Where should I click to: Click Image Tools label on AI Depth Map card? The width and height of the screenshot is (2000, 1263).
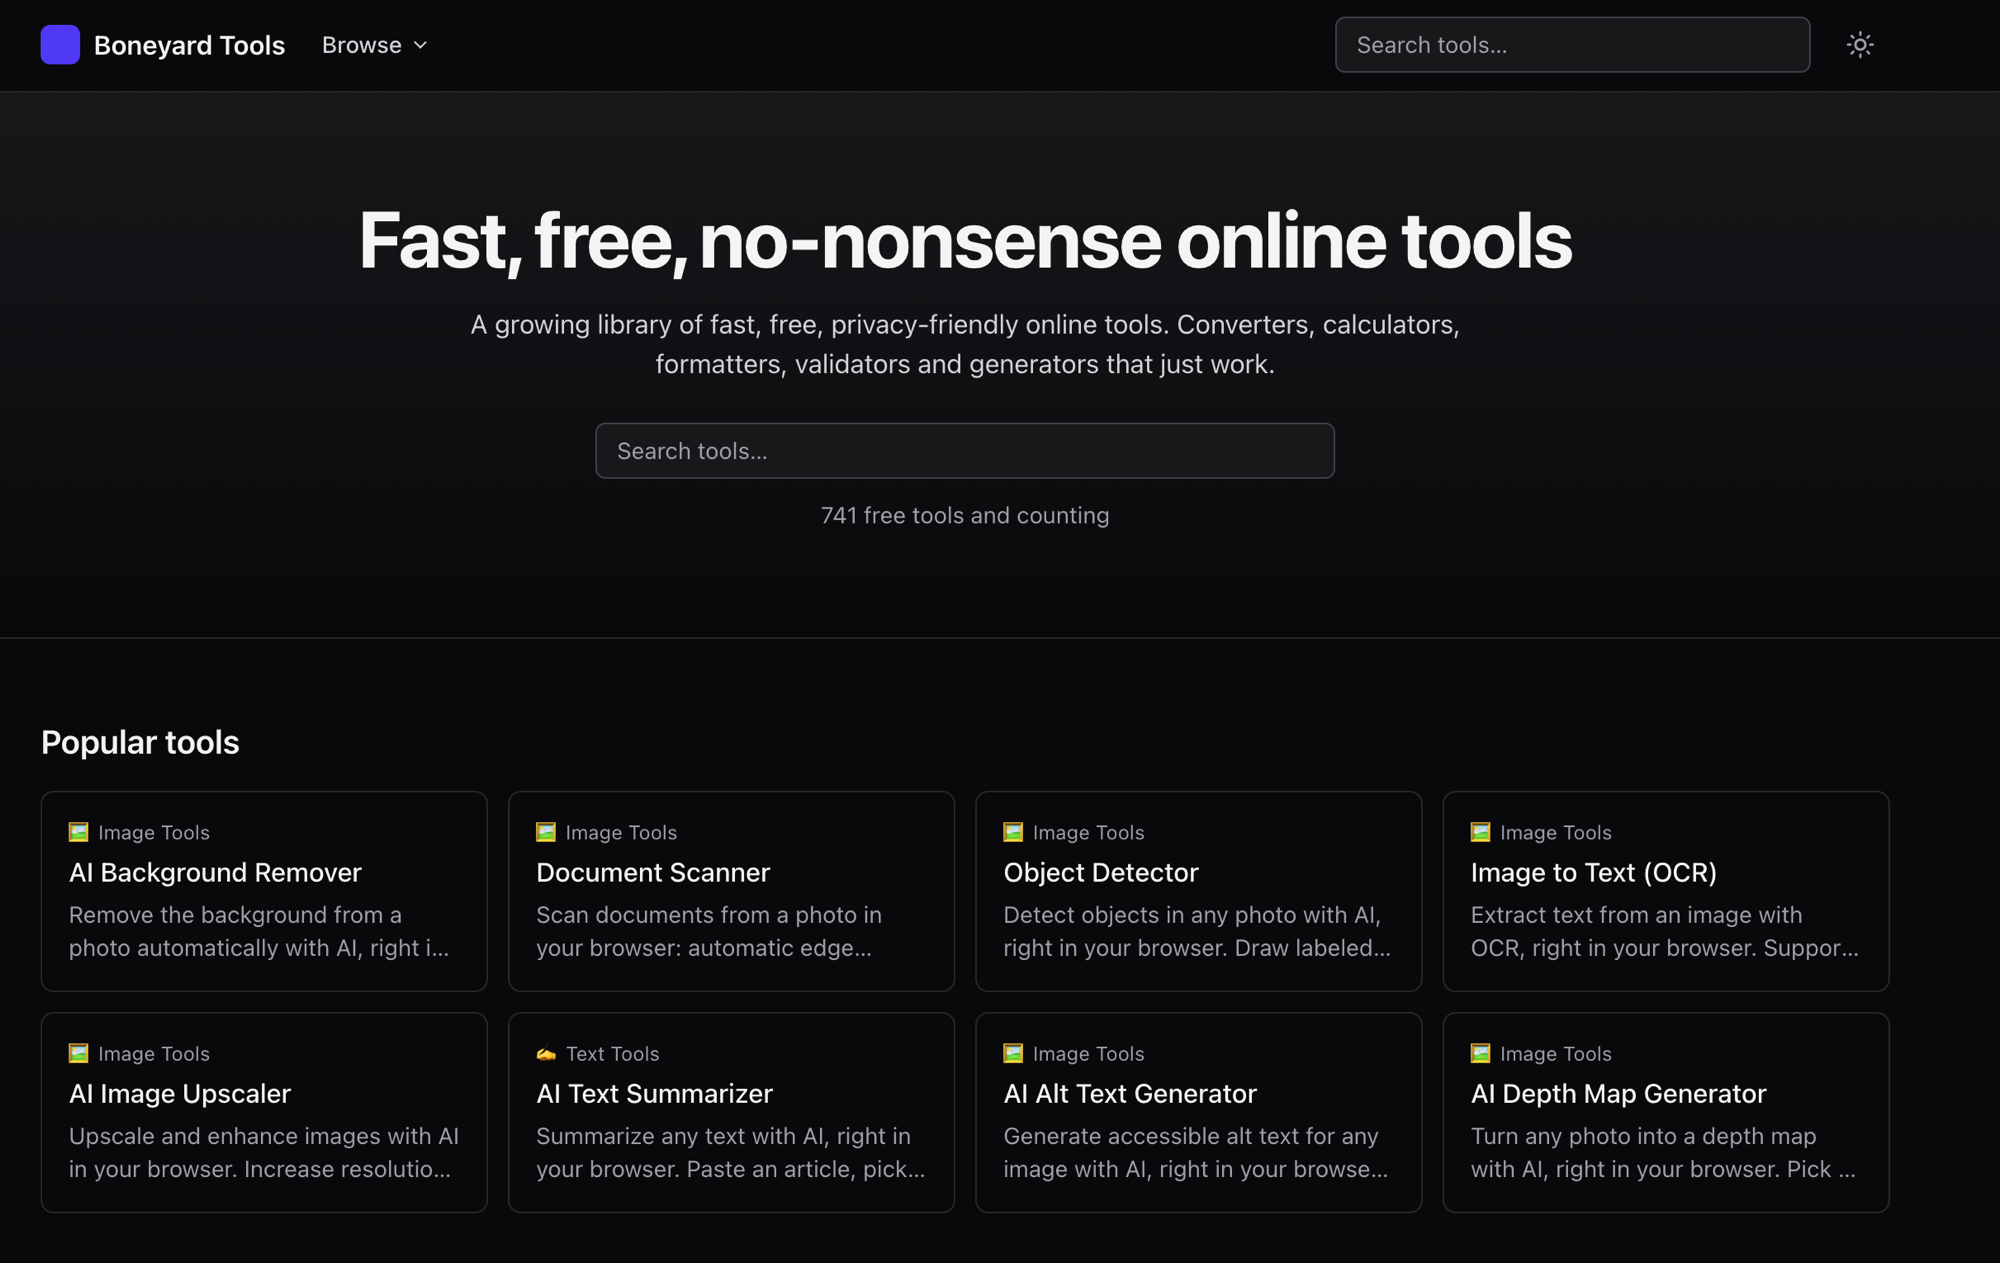pyautogui.click(x=1555, y=1053)
